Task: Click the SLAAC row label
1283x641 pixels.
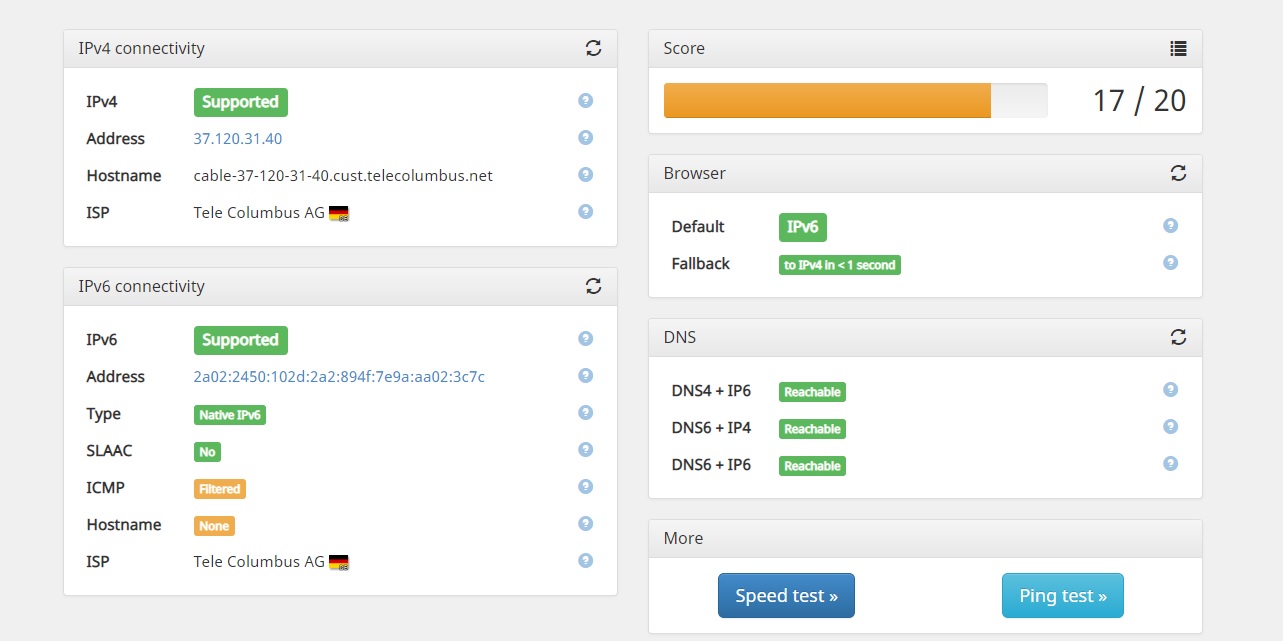Action: pos(109,451)
